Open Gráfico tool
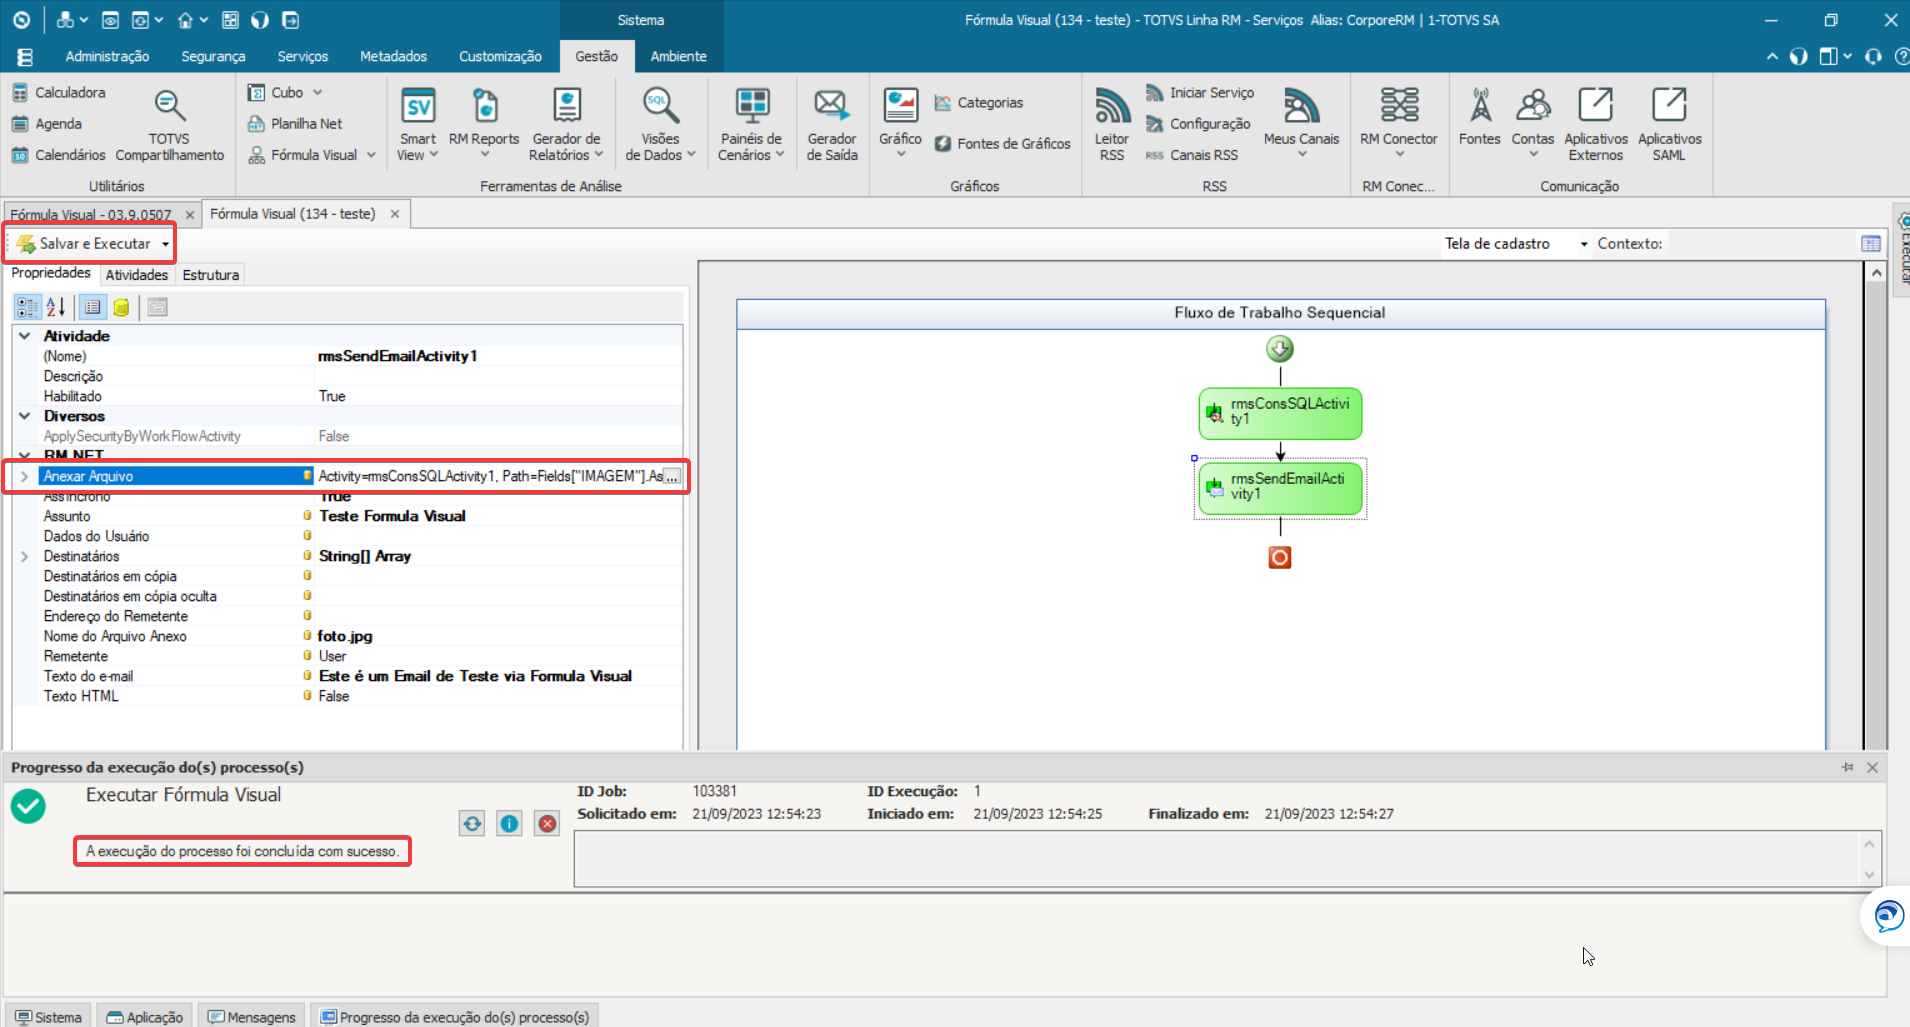The width and height of the screenshot is (1910, 1027). point(900,124)
